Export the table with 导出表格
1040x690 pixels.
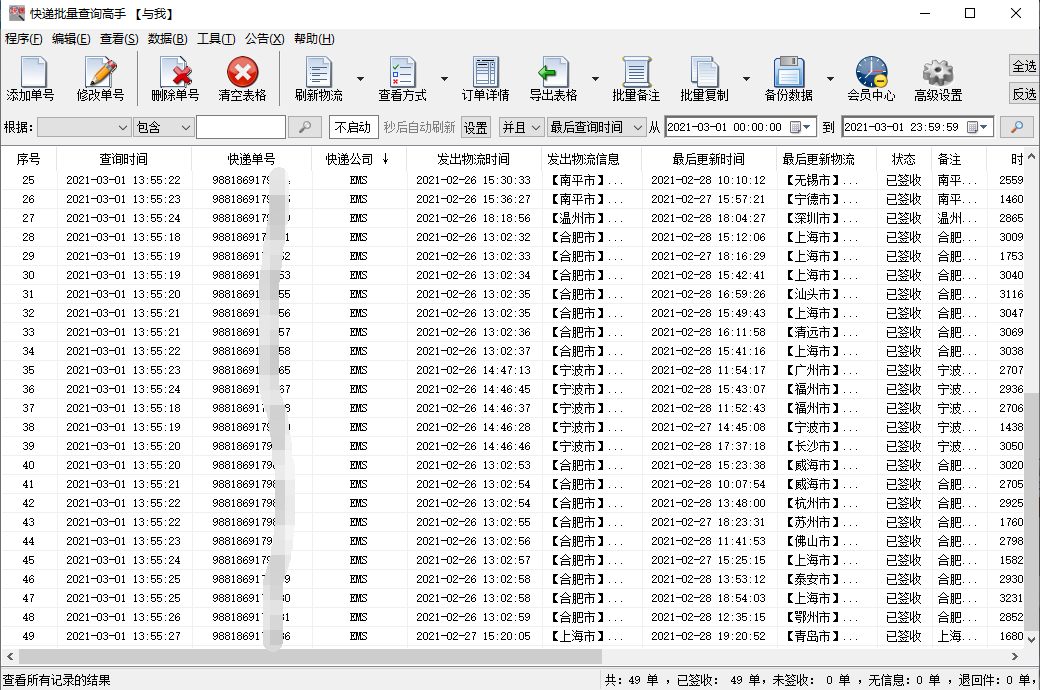[x=553, y=78]
